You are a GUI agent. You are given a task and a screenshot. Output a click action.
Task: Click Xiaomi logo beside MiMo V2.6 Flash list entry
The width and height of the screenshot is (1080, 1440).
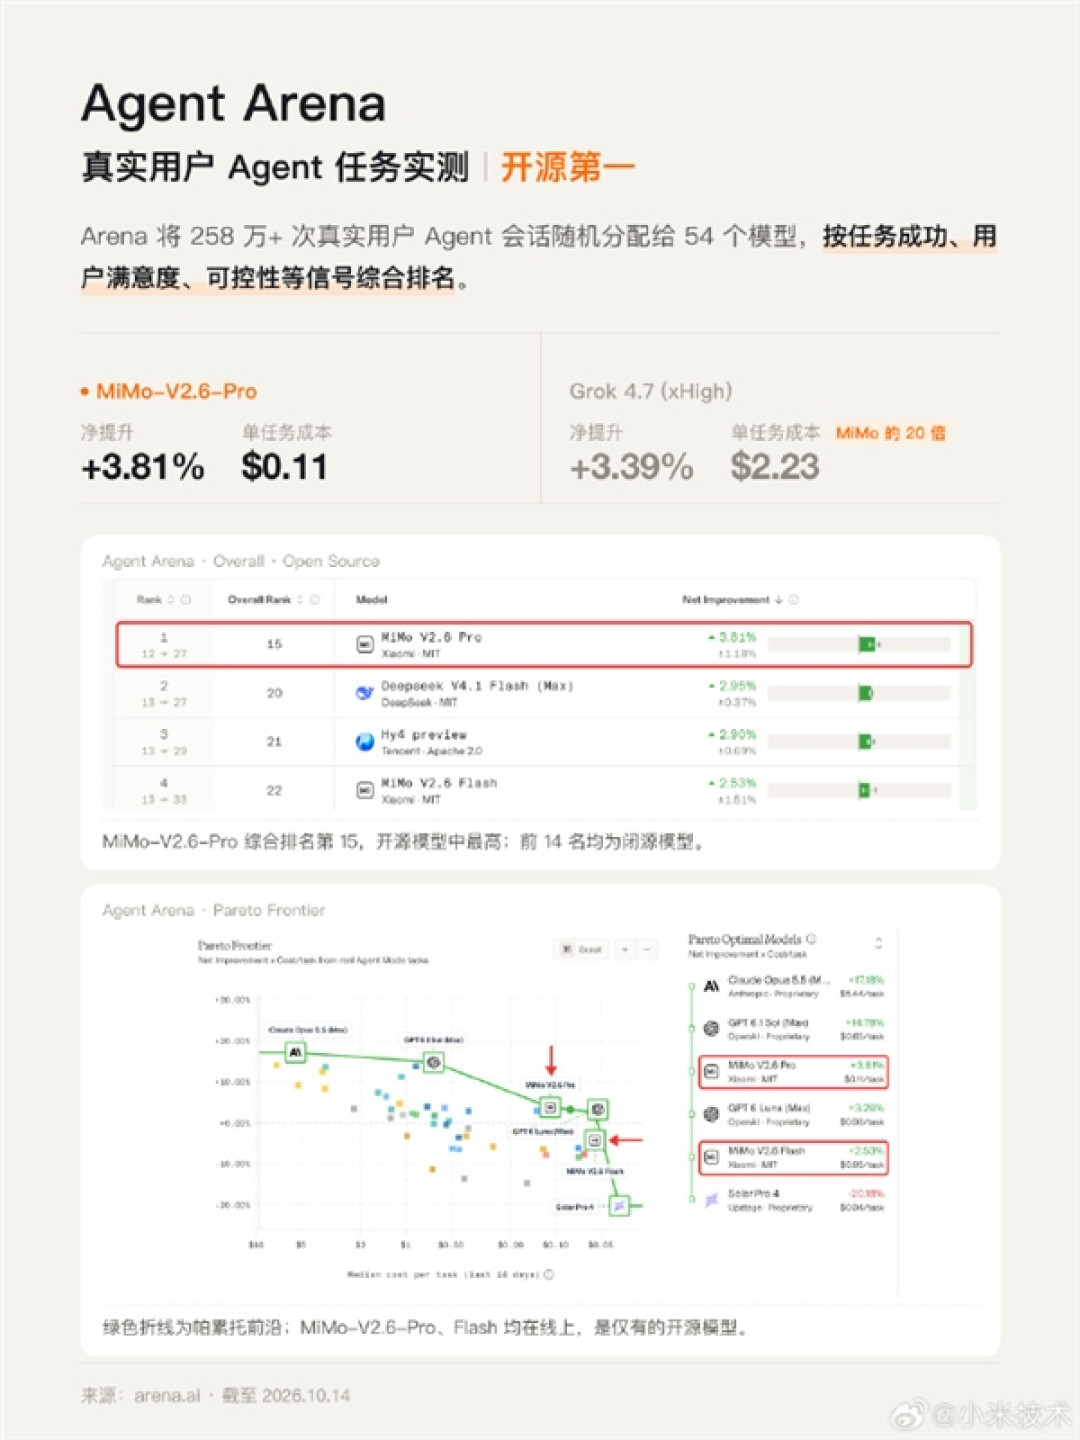click(711, 1157)
